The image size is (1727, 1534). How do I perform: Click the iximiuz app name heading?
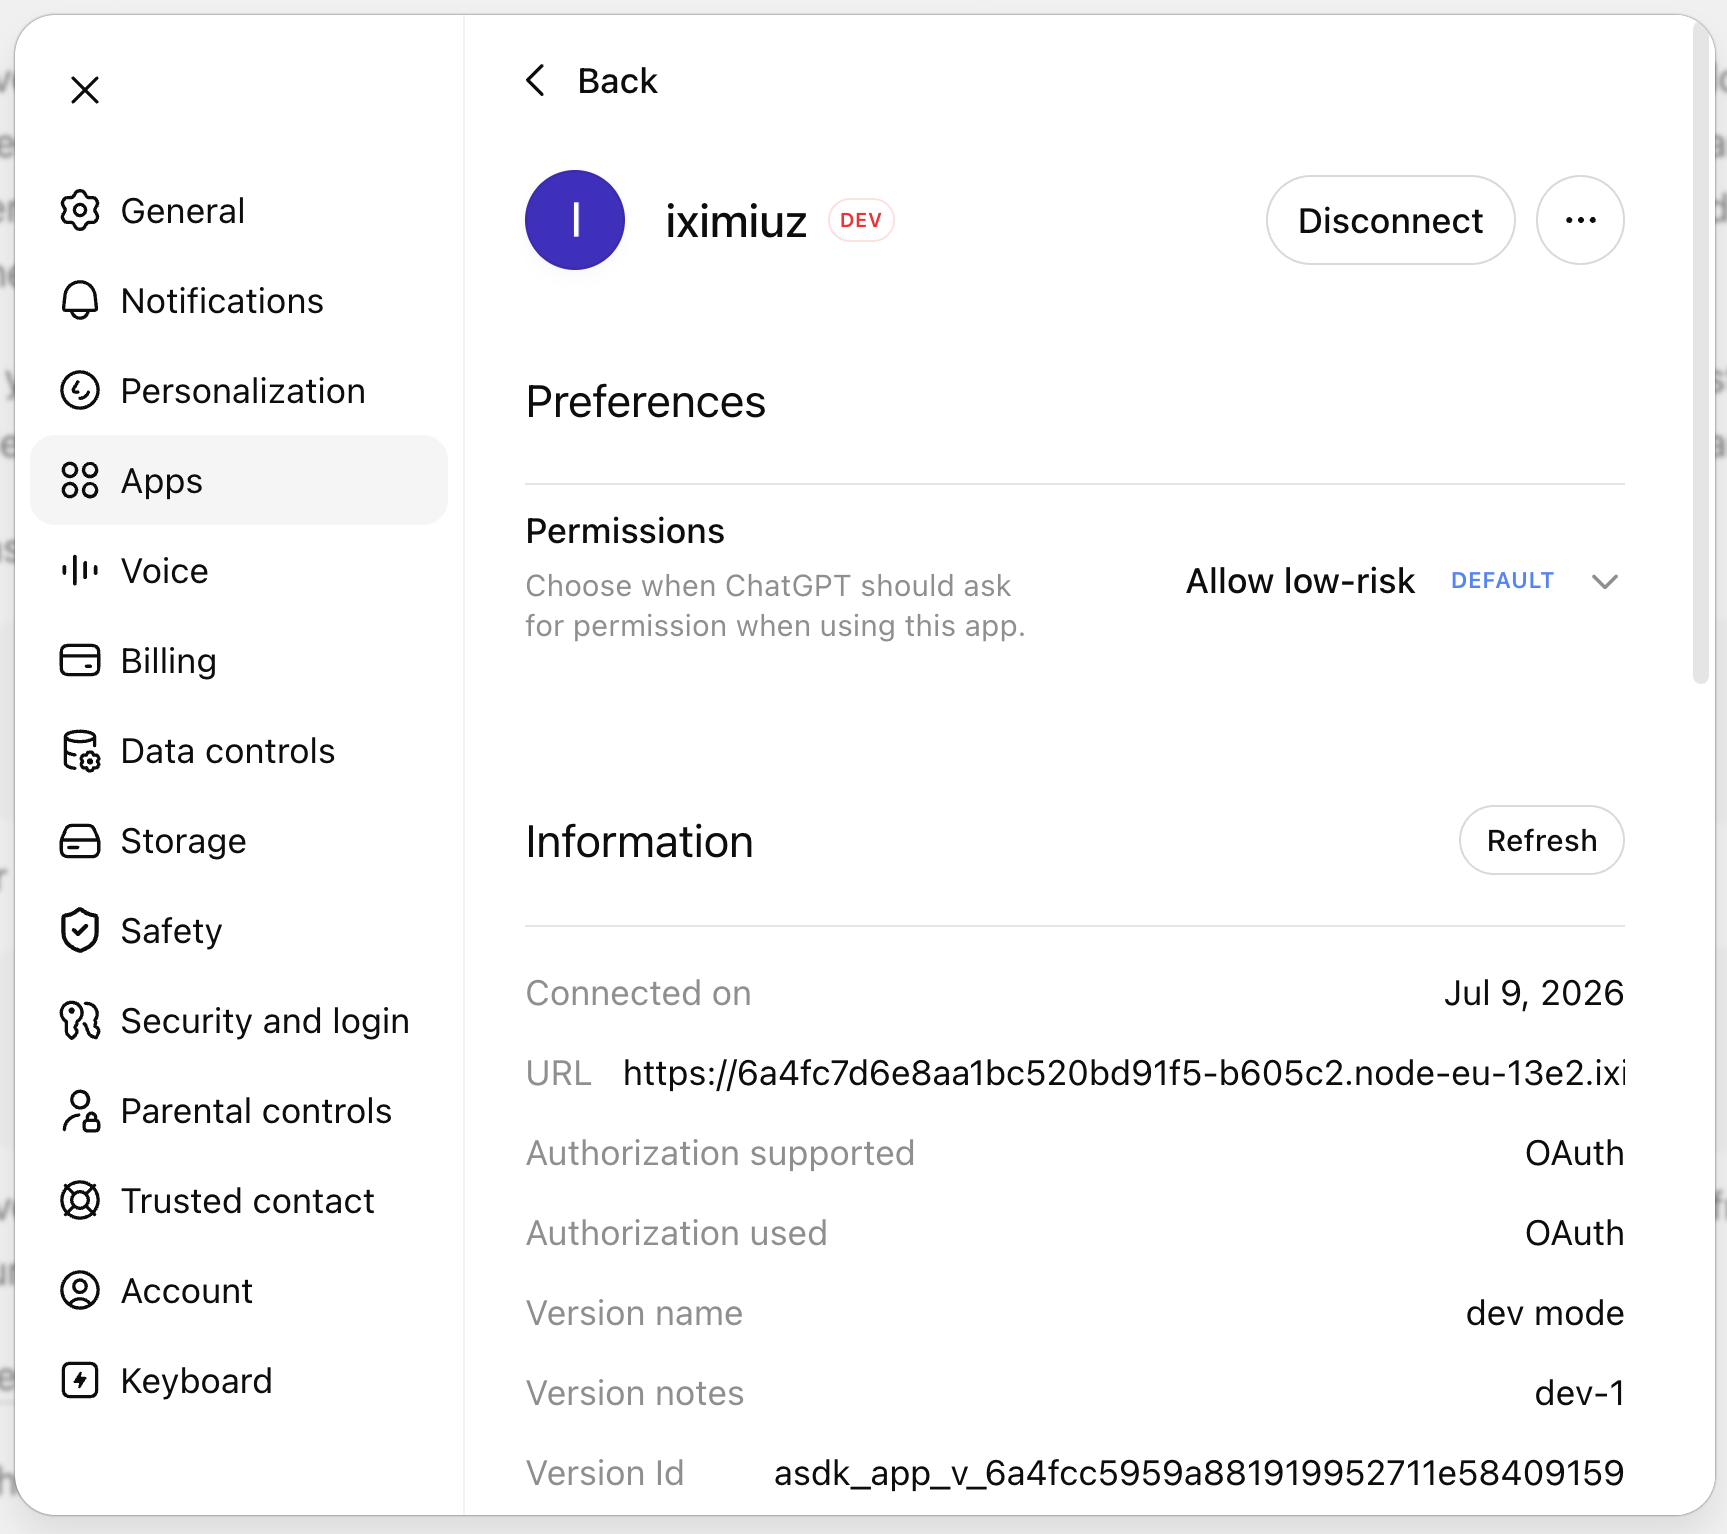pos(736,221)
